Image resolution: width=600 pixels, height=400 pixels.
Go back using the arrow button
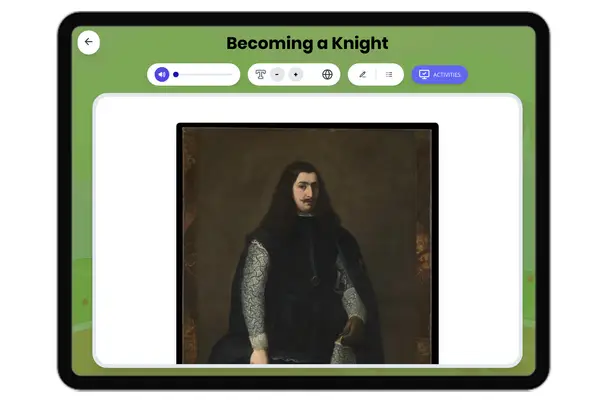(x=88, y=42)
